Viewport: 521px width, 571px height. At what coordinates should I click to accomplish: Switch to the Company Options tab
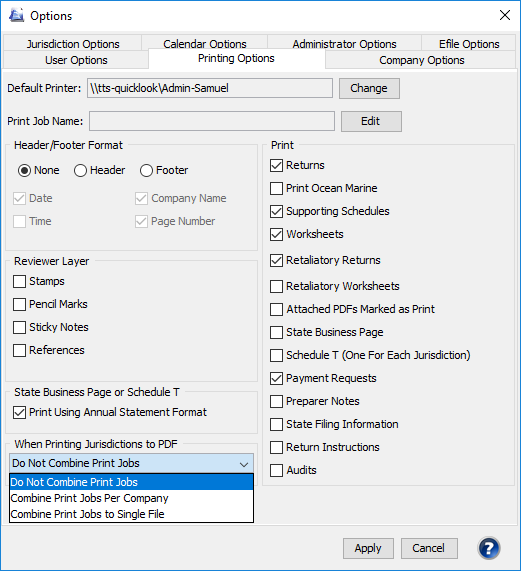click(x=421, y=60)
